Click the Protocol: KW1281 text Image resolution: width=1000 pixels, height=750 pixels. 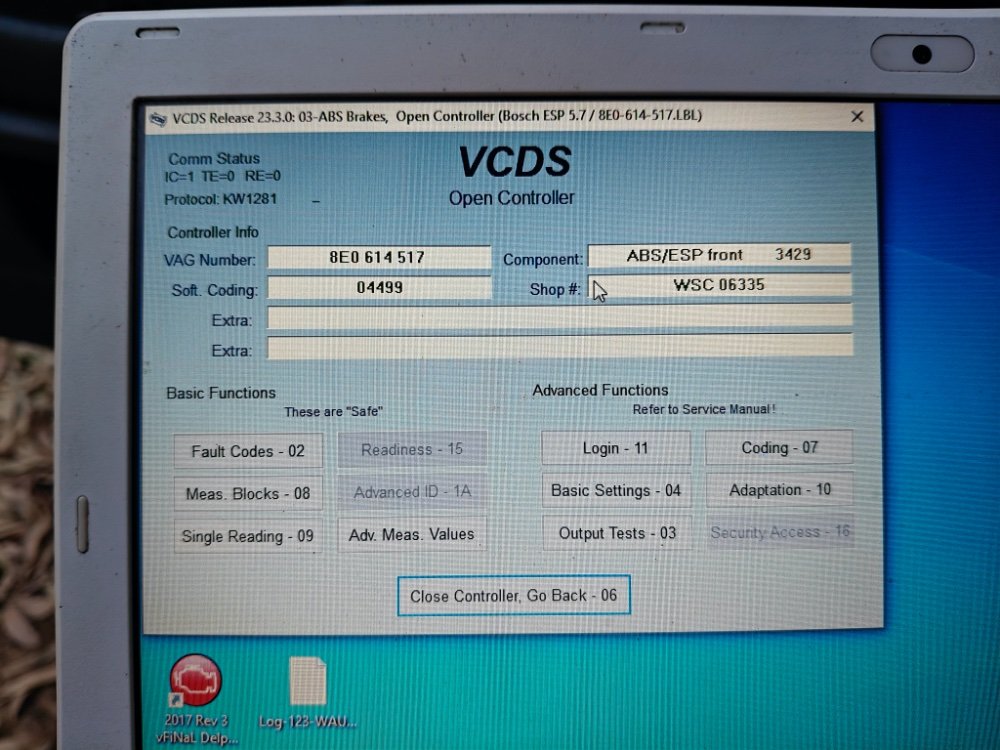[x=221, y=200]
